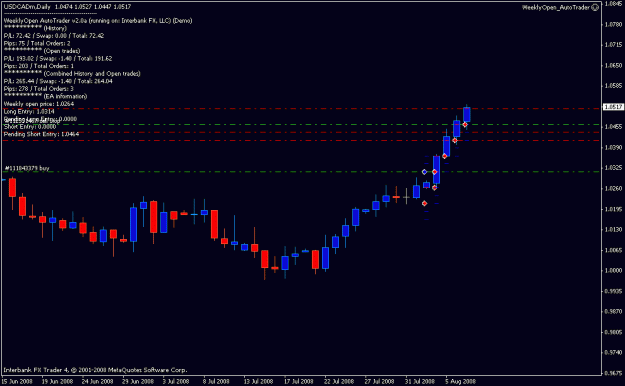Click the 13 Jul 2008 date label
Viewport: 625px width, 386px height.
258,382
